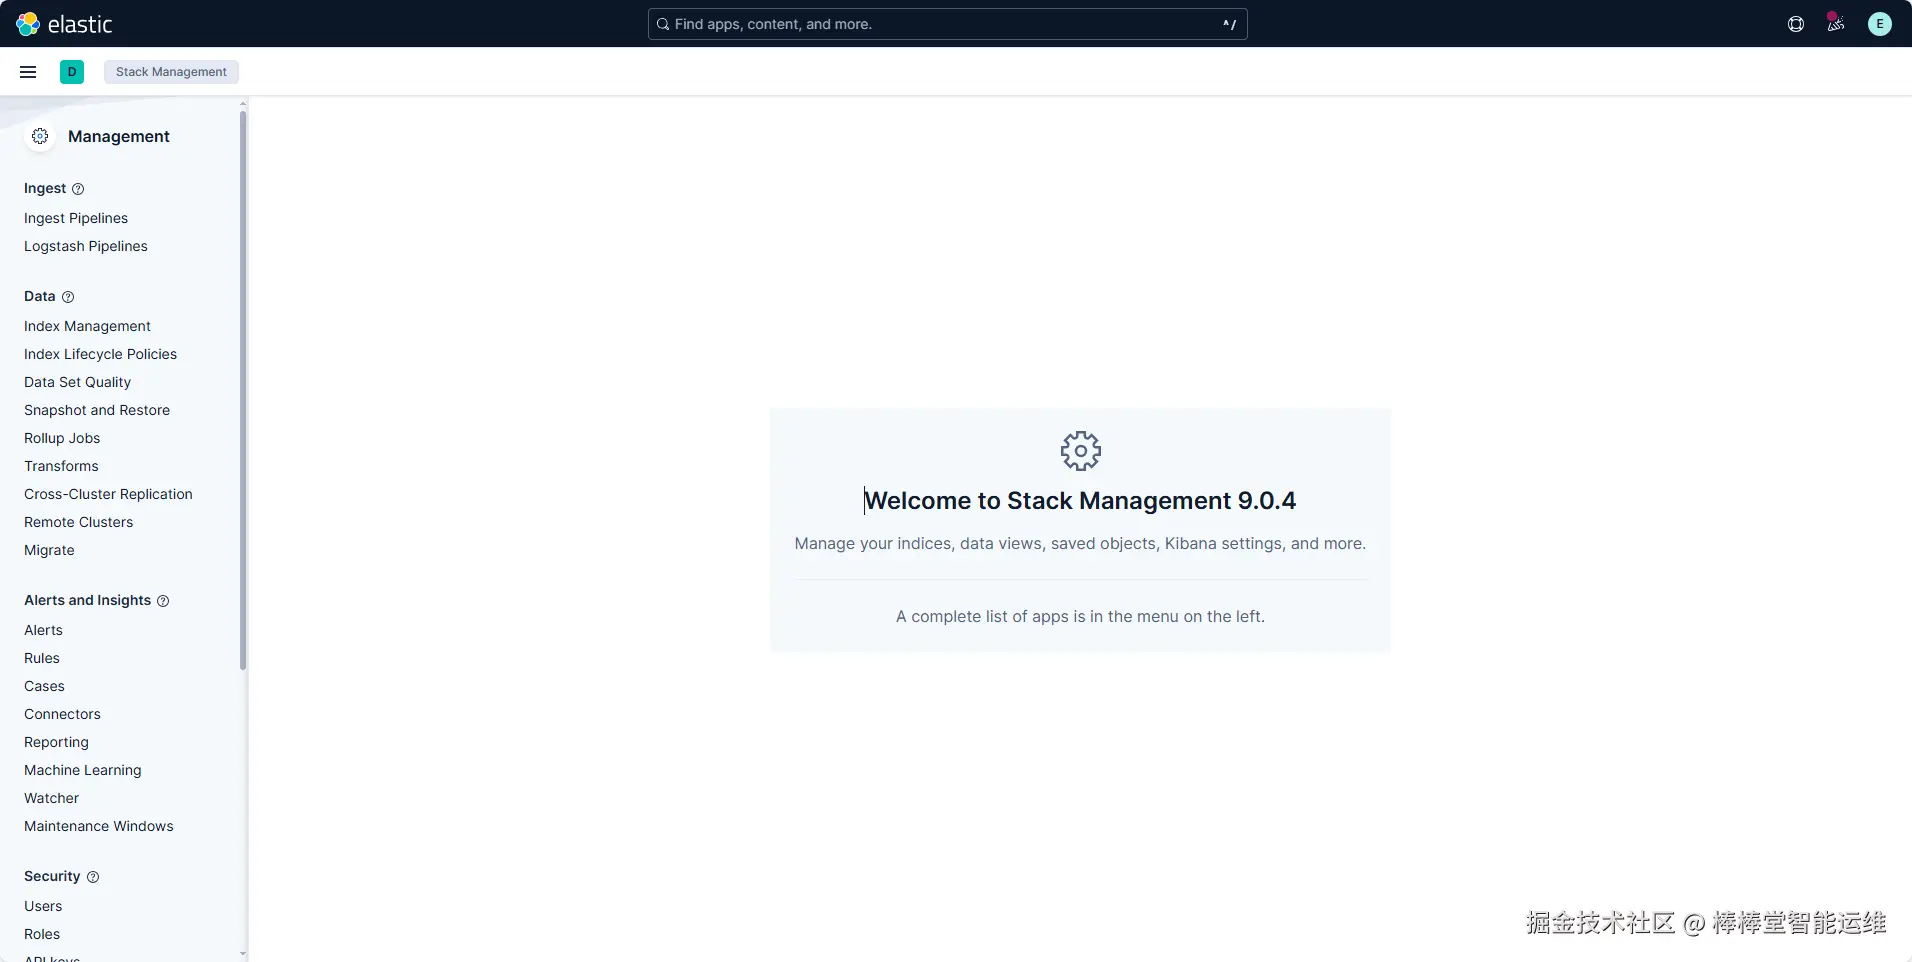Select Migrate in the Data section
1912x962 pixels.
(49, 550)
